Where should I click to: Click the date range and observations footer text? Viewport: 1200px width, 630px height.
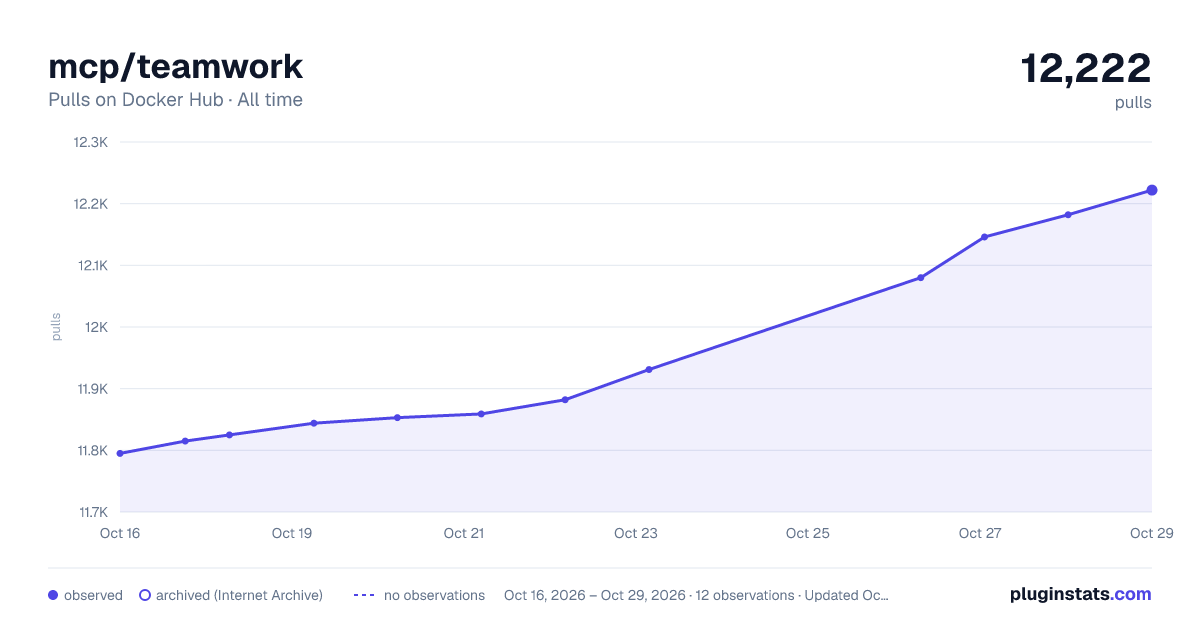tap(696, 595)
